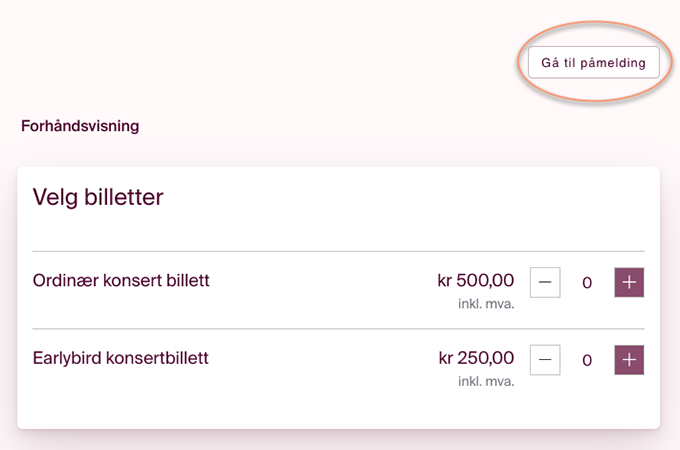Add one Earlybird konsertbillett ticket
Viewport: 680px width, 450px height.
tap(629, 359)
